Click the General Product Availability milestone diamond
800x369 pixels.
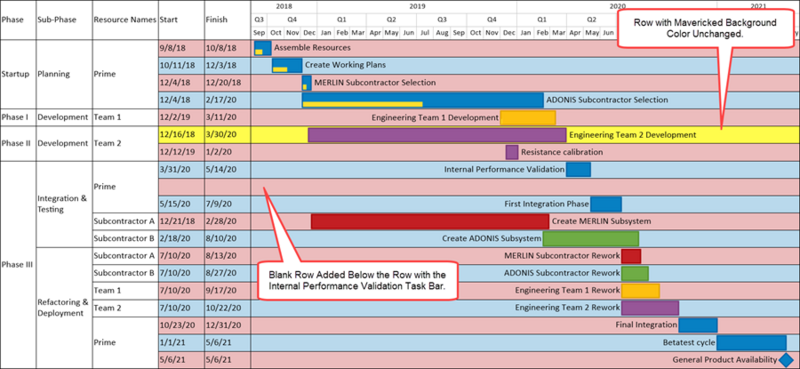point(786,360)
